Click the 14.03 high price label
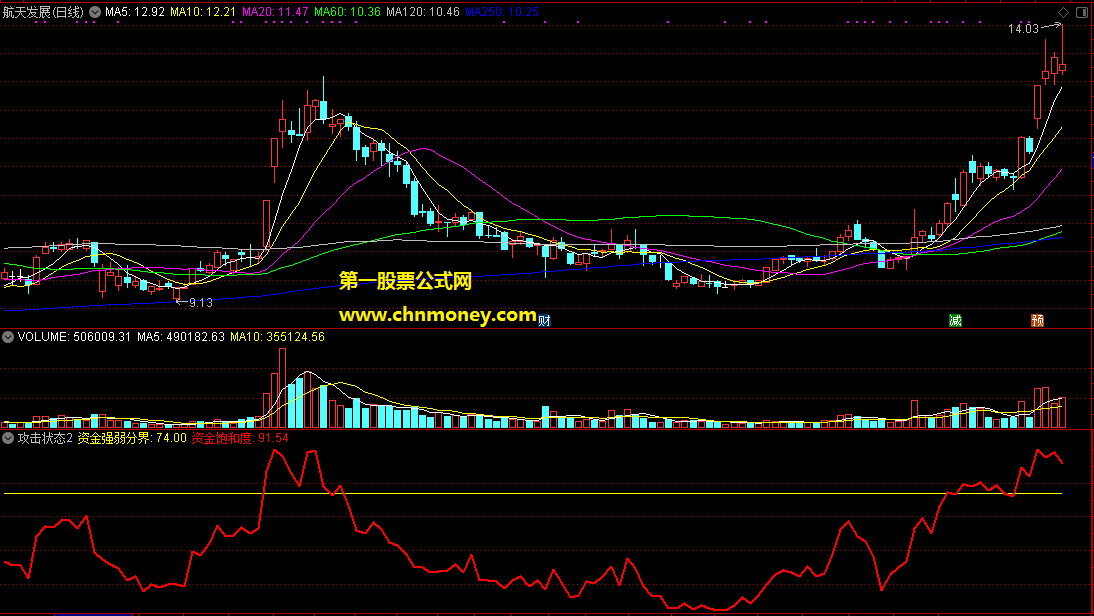This screenshot has height=616, width=1094. pos(1024,29)
